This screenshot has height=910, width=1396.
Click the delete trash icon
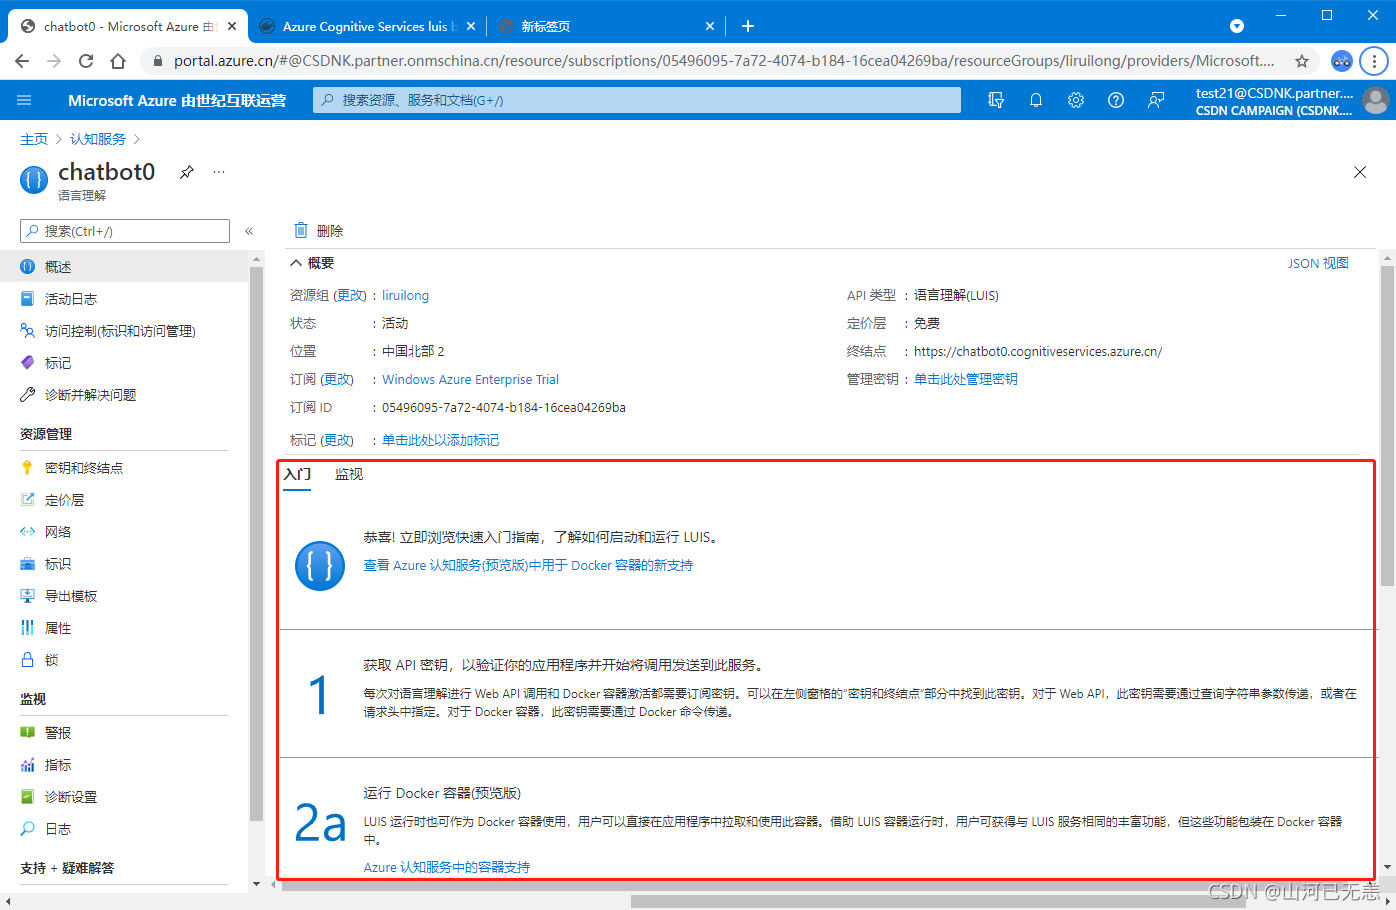[x=301, y=230]
